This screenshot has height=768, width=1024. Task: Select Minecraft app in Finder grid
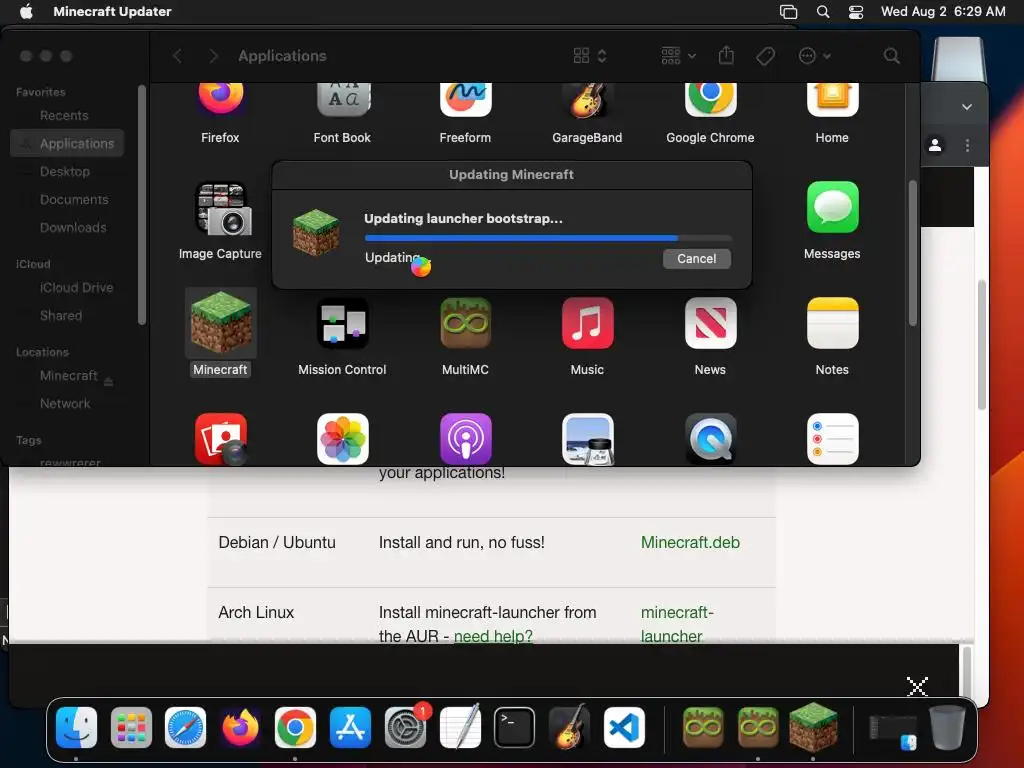221,323
